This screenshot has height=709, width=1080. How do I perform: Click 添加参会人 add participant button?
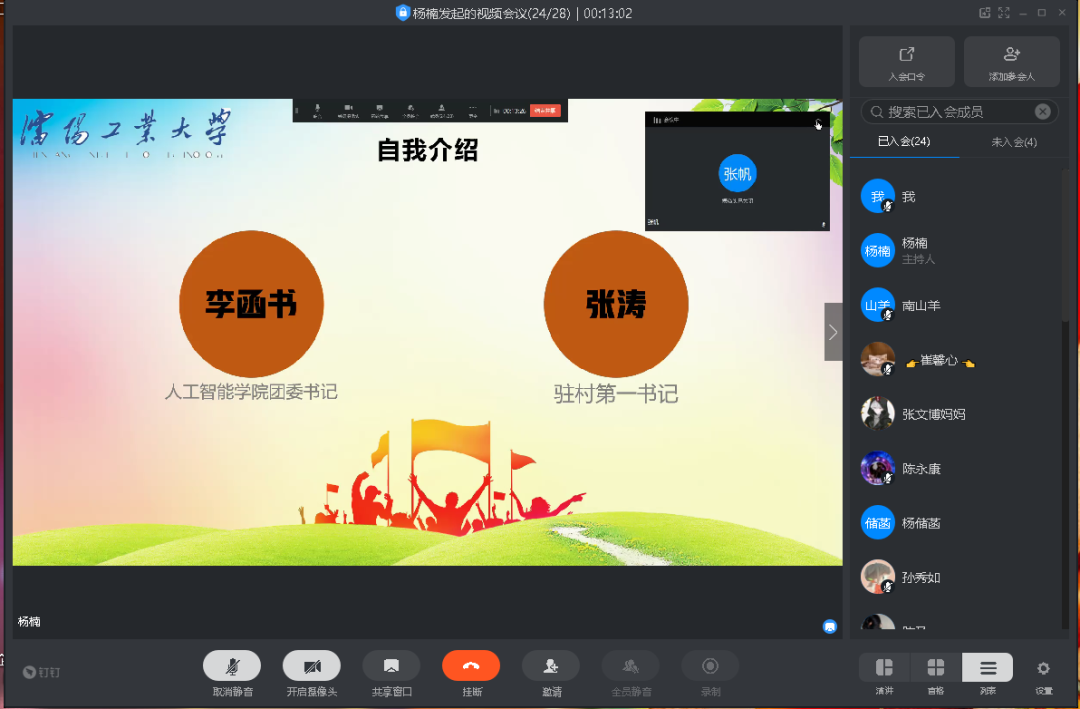(x=1011, y=62)
